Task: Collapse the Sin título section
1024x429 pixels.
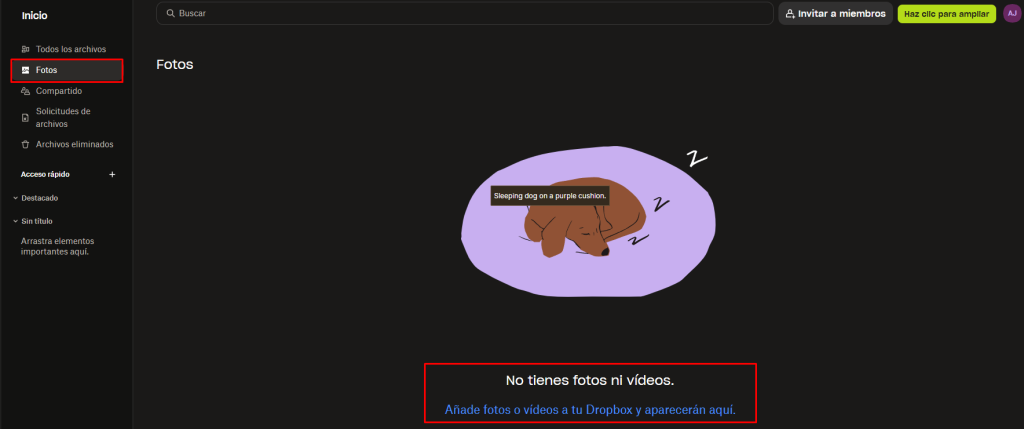Action: 16,221
